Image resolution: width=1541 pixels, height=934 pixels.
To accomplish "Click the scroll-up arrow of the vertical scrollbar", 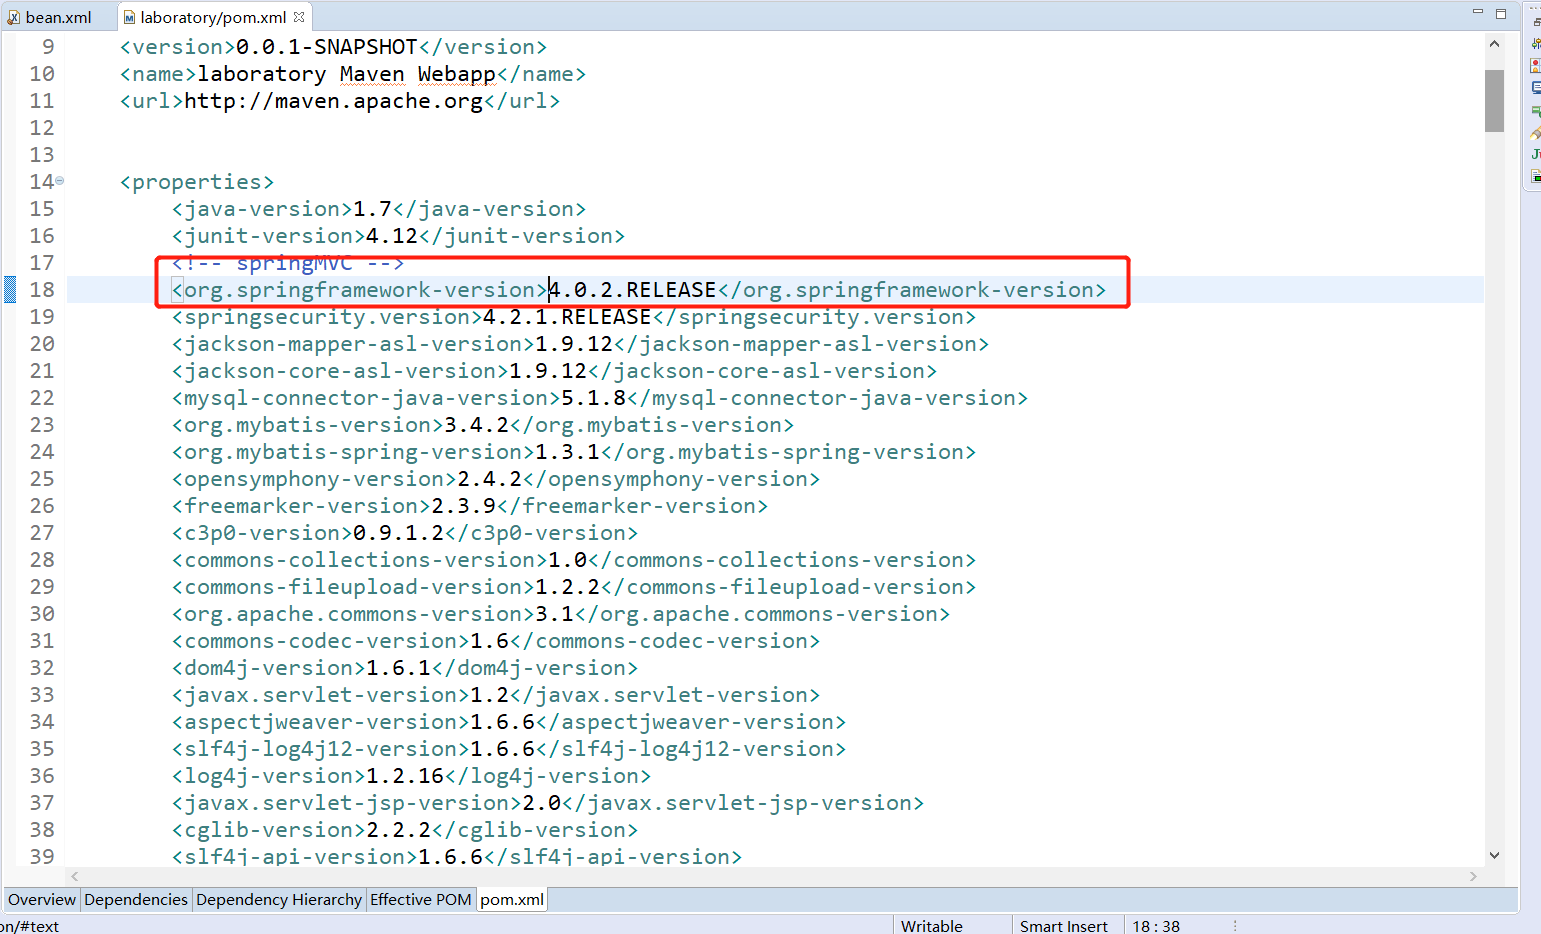I will point(1496,43).
